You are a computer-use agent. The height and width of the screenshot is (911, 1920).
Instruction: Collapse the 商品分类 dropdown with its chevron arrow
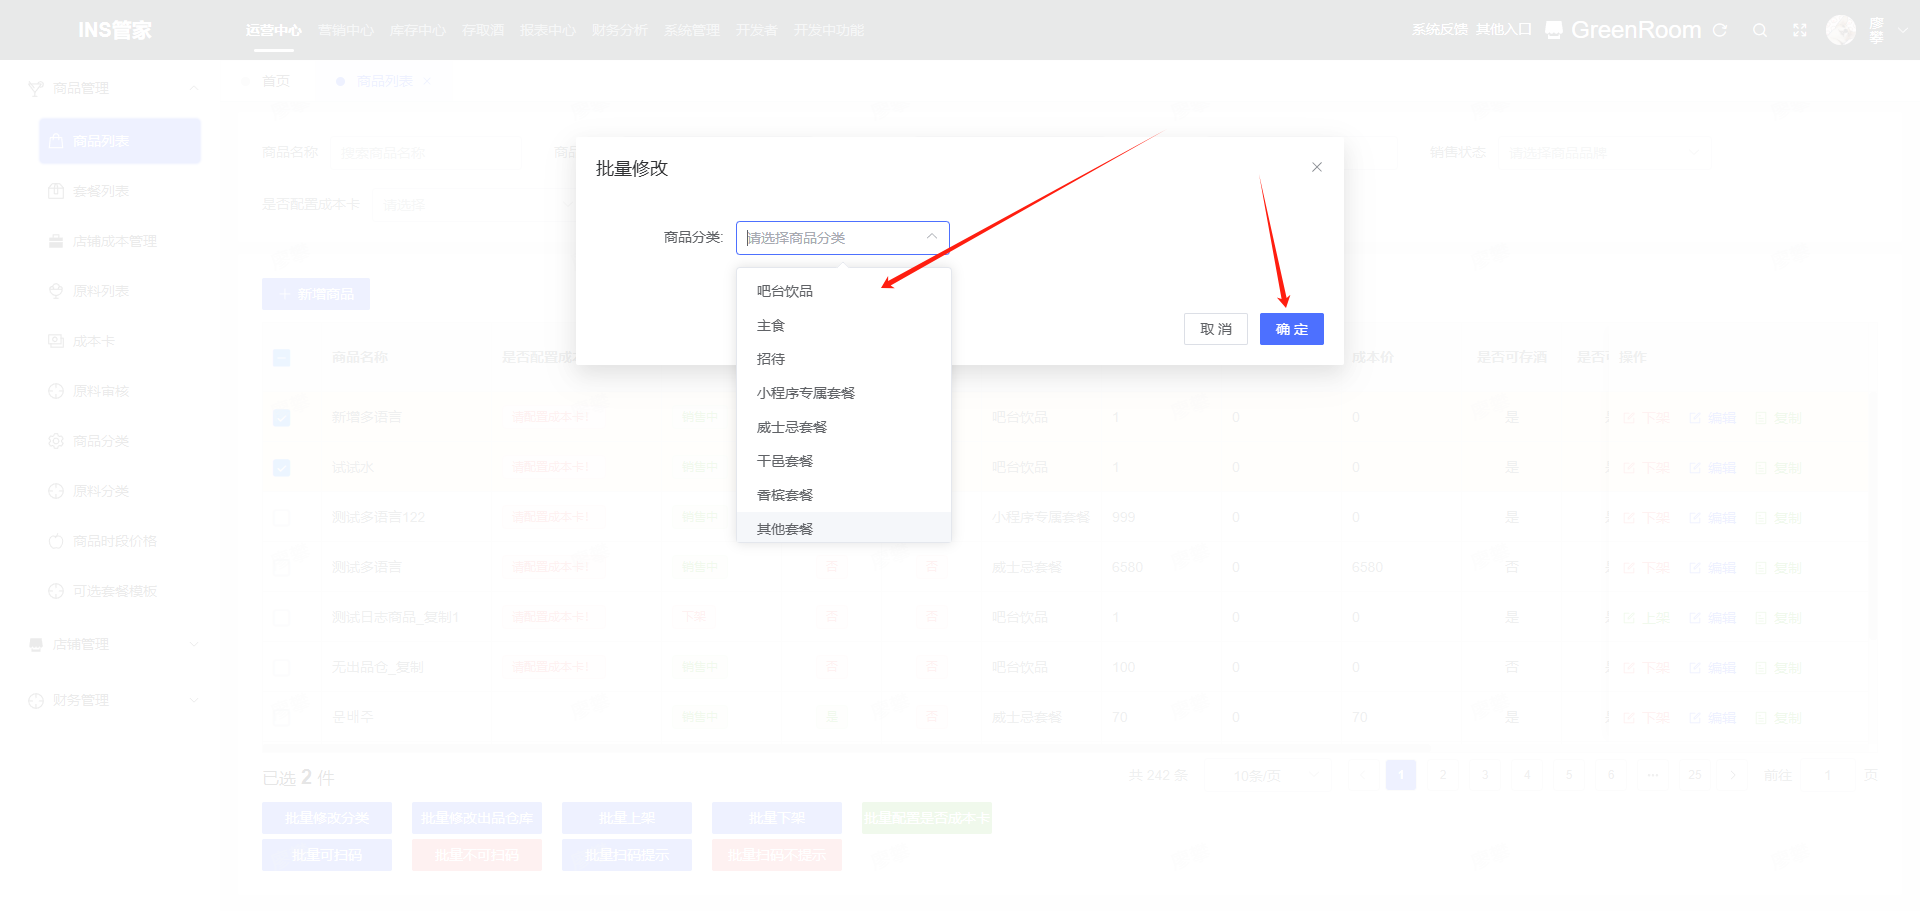coord(931,237)
